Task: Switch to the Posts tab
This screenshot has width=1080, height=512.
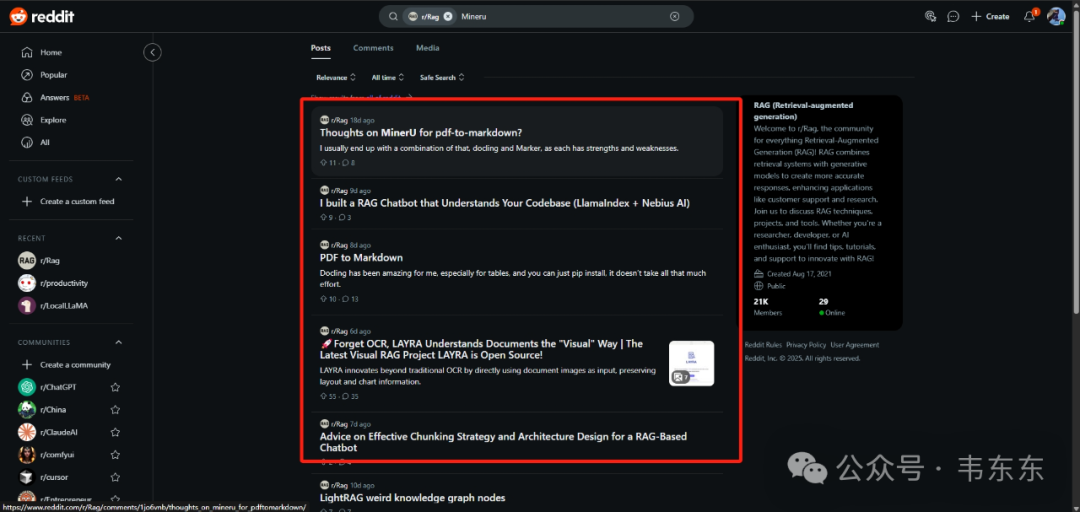Action: [320, 48]
